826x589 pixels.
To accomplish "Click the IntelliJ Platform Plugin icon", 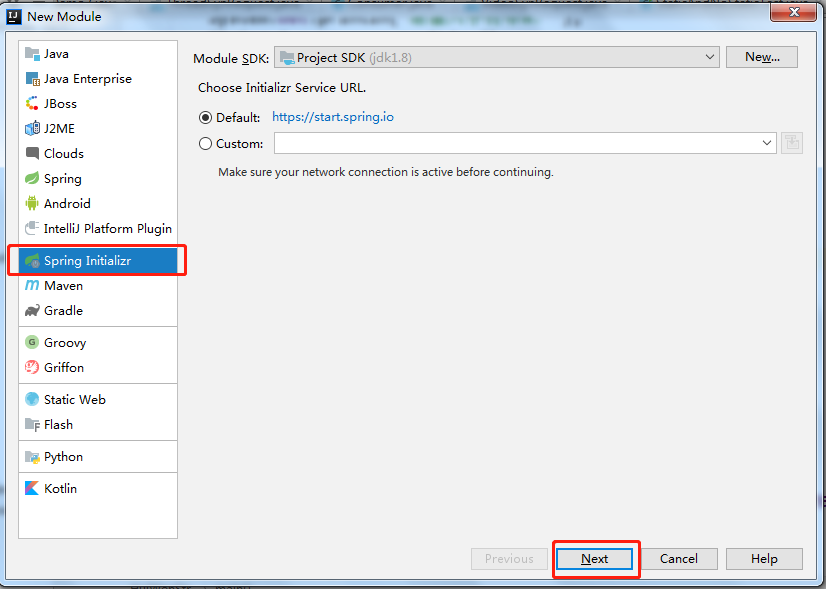I will 32,228.
